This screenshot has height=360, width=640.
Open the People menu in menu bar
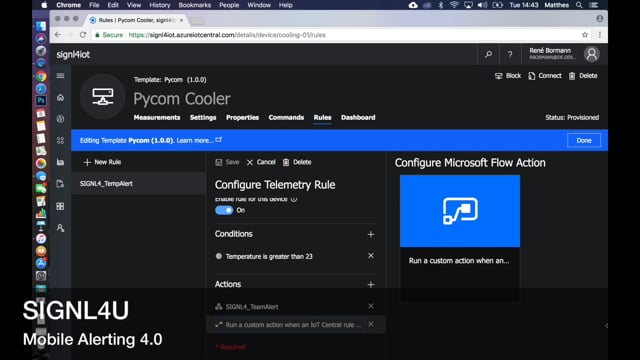pos(229,5)
